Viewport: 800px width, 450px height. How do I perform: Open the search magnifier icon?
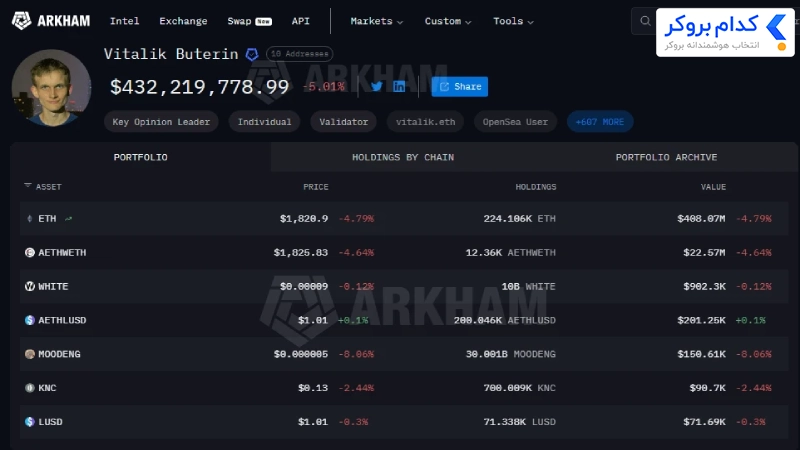[645, 21]
